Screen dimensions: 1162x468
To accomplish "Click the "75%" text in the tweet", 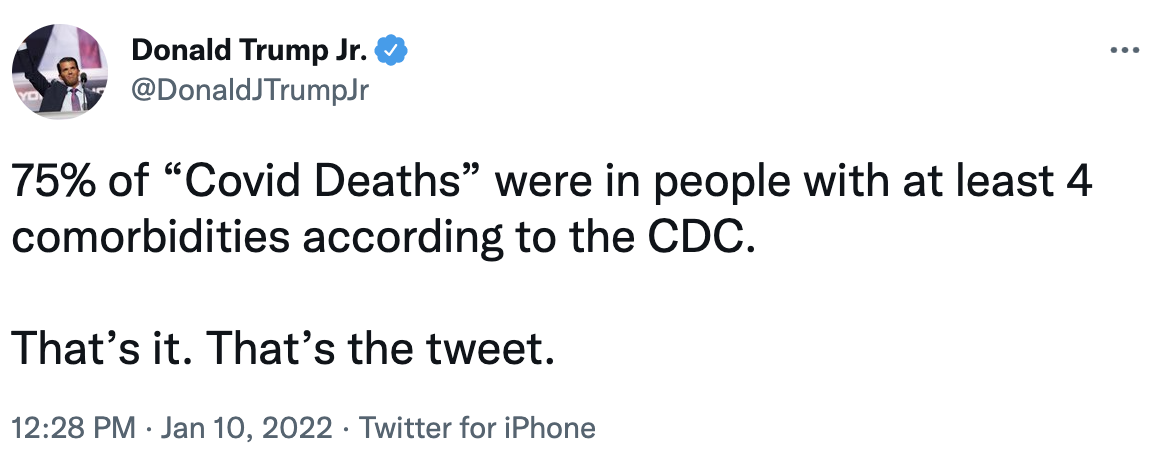I will (x=53, y=185).
